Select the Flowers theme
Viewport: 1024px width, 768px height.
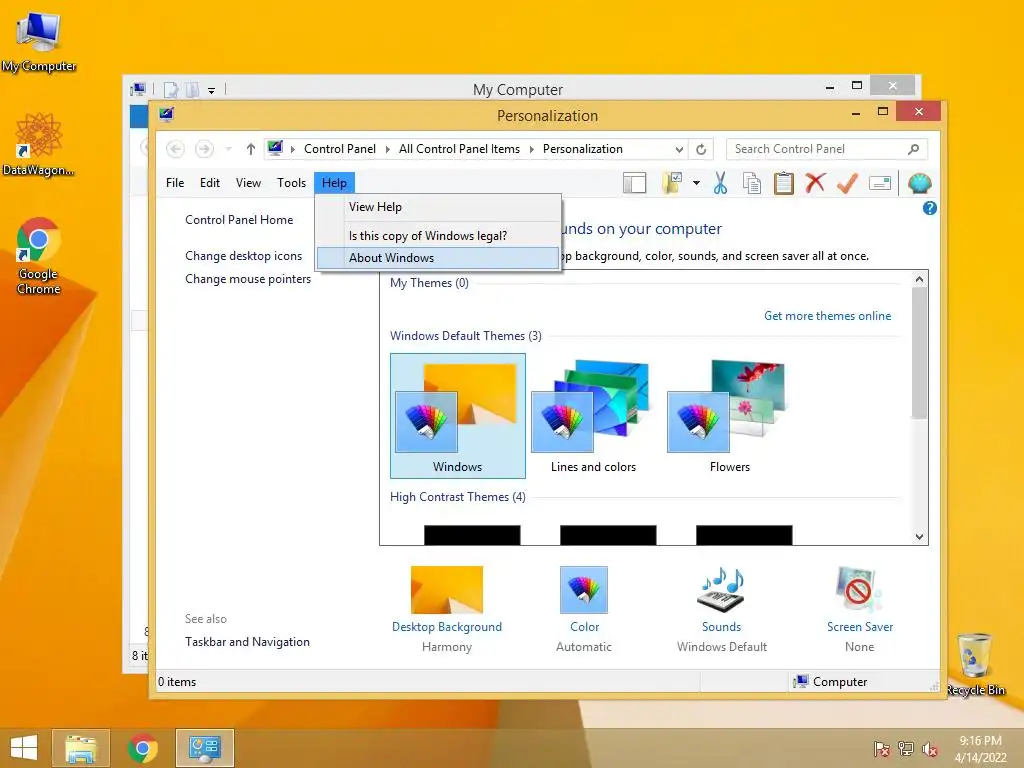(729, 416)
